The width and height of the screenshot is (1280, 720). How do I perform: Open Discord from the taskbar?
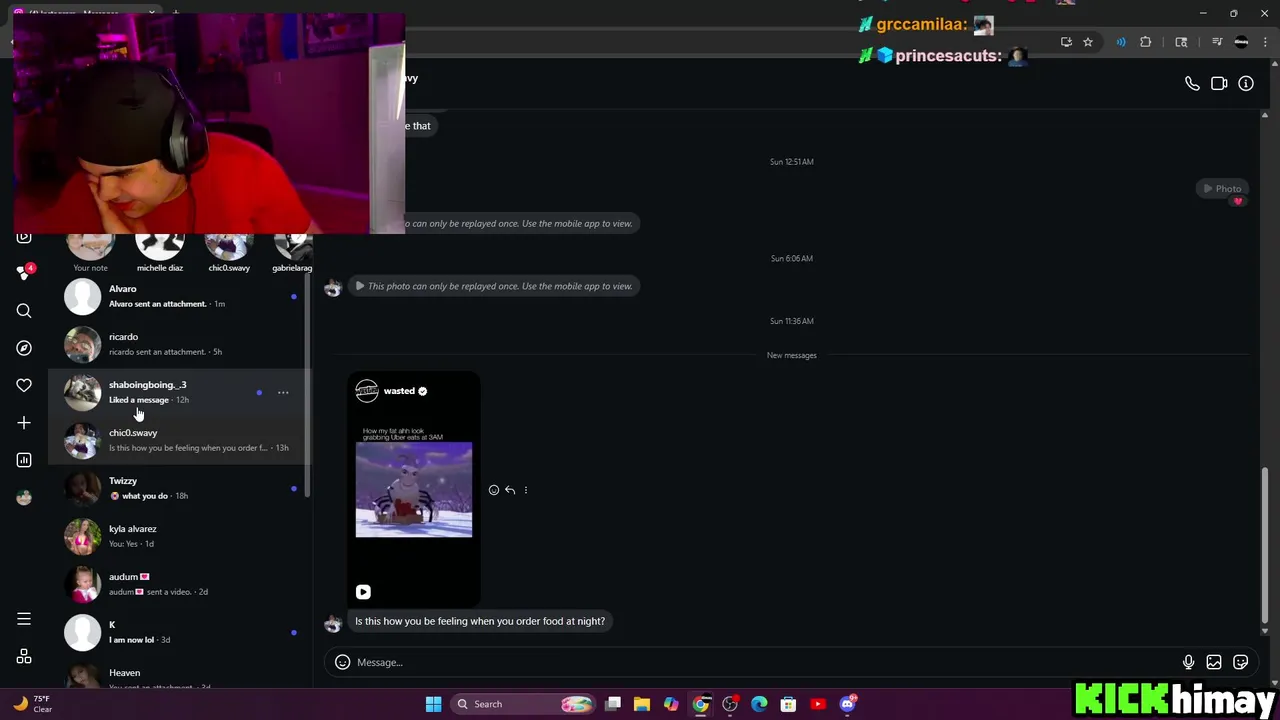[847, 704]
